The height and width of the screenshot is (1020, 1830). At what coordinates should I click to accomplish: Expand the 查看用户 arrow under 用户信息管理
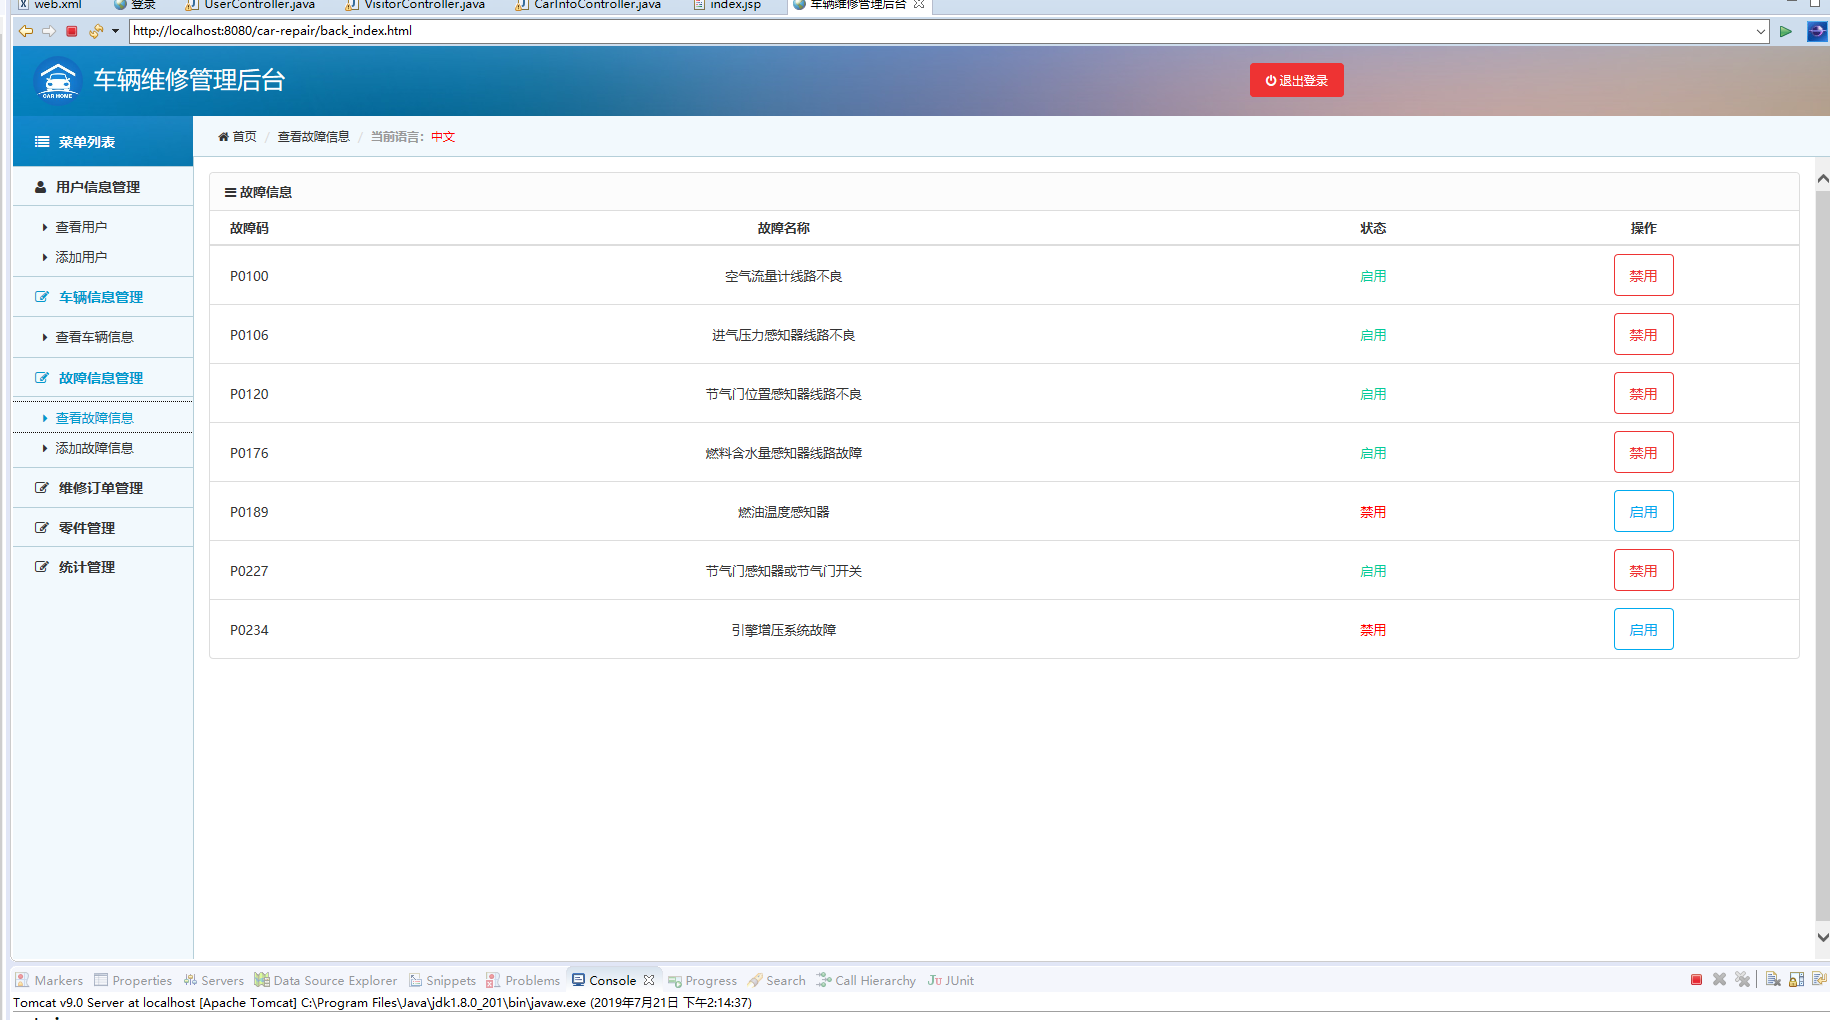(x=44, y=227)
